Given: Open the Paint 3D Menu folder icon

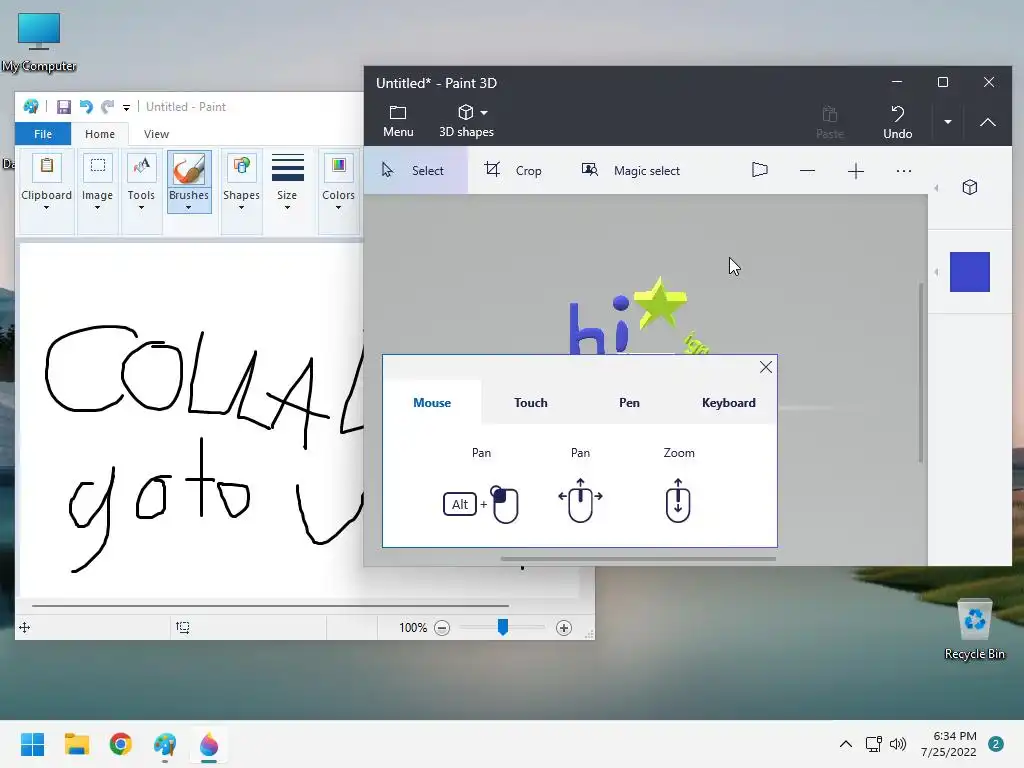Looking at the screenshot, I should pos(398,121).
